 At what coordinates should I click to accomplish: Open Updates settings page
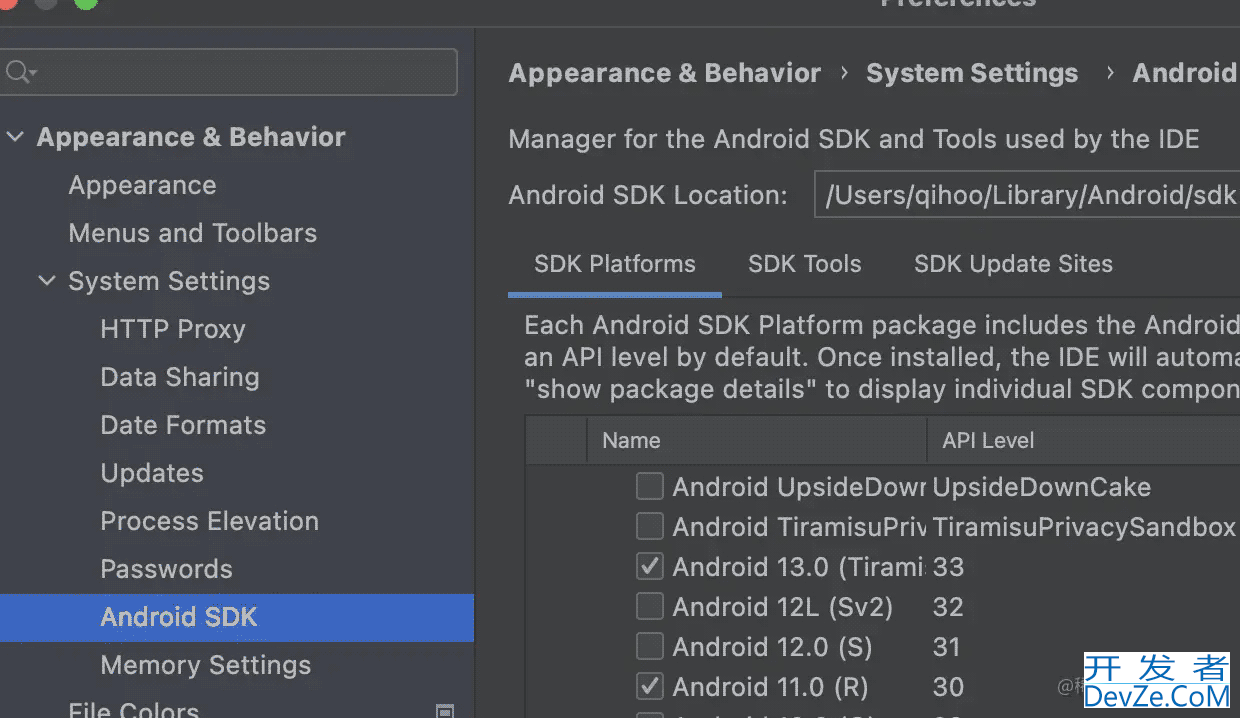click(152, 473)
